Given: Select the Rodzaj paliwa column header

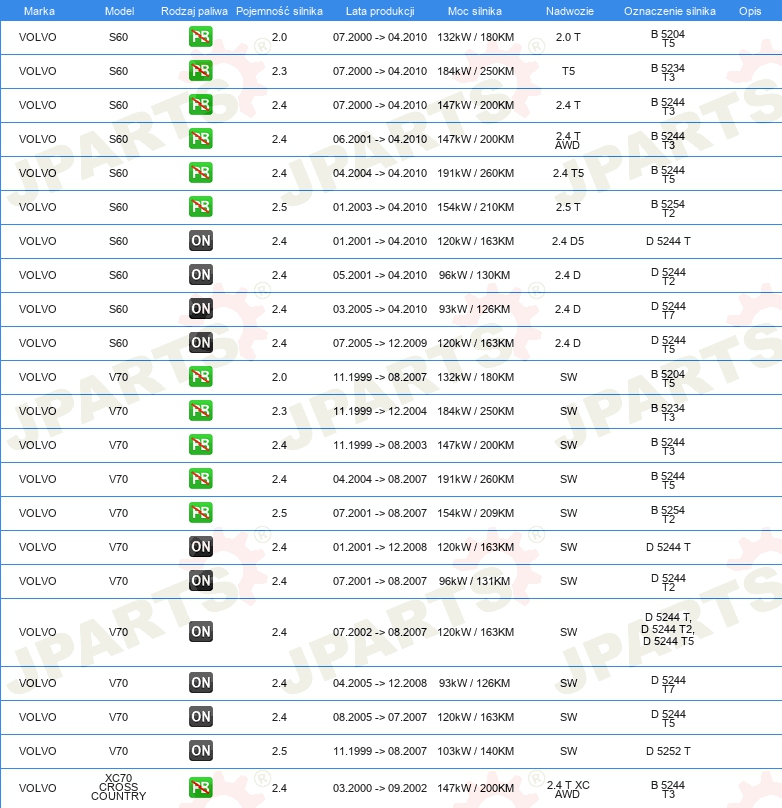Looking at the screenshot, I should tap(194, 11).
